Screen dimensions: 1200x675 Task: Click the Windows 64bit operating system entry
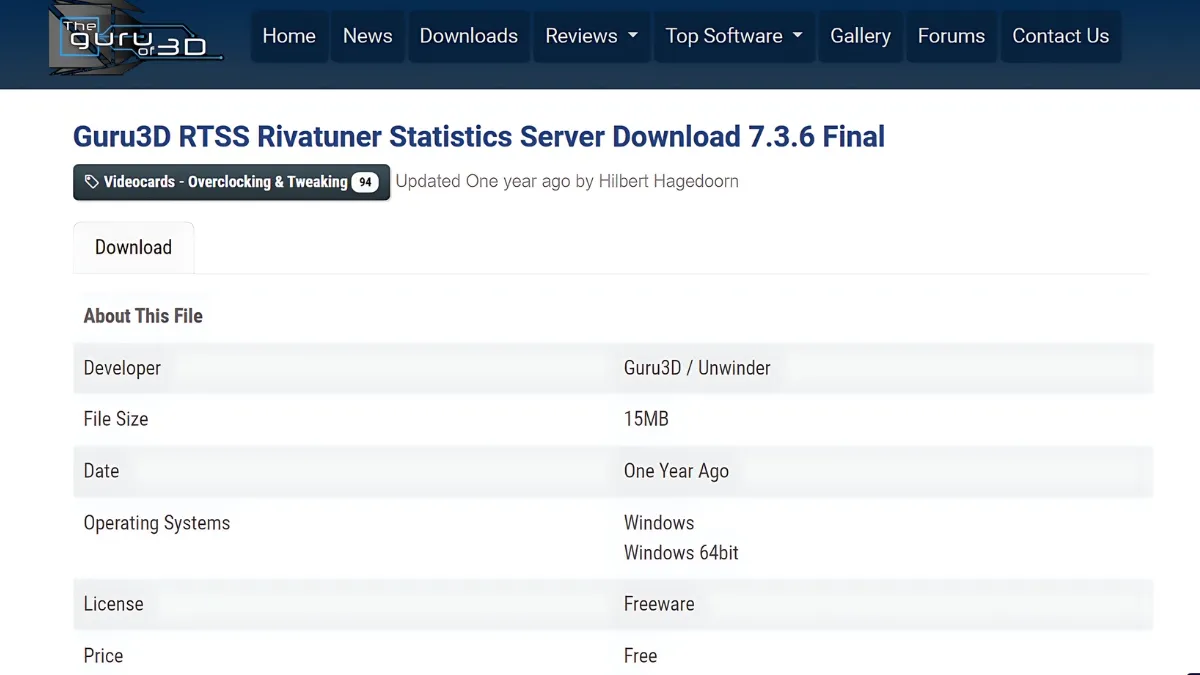(x=682, y=553)
